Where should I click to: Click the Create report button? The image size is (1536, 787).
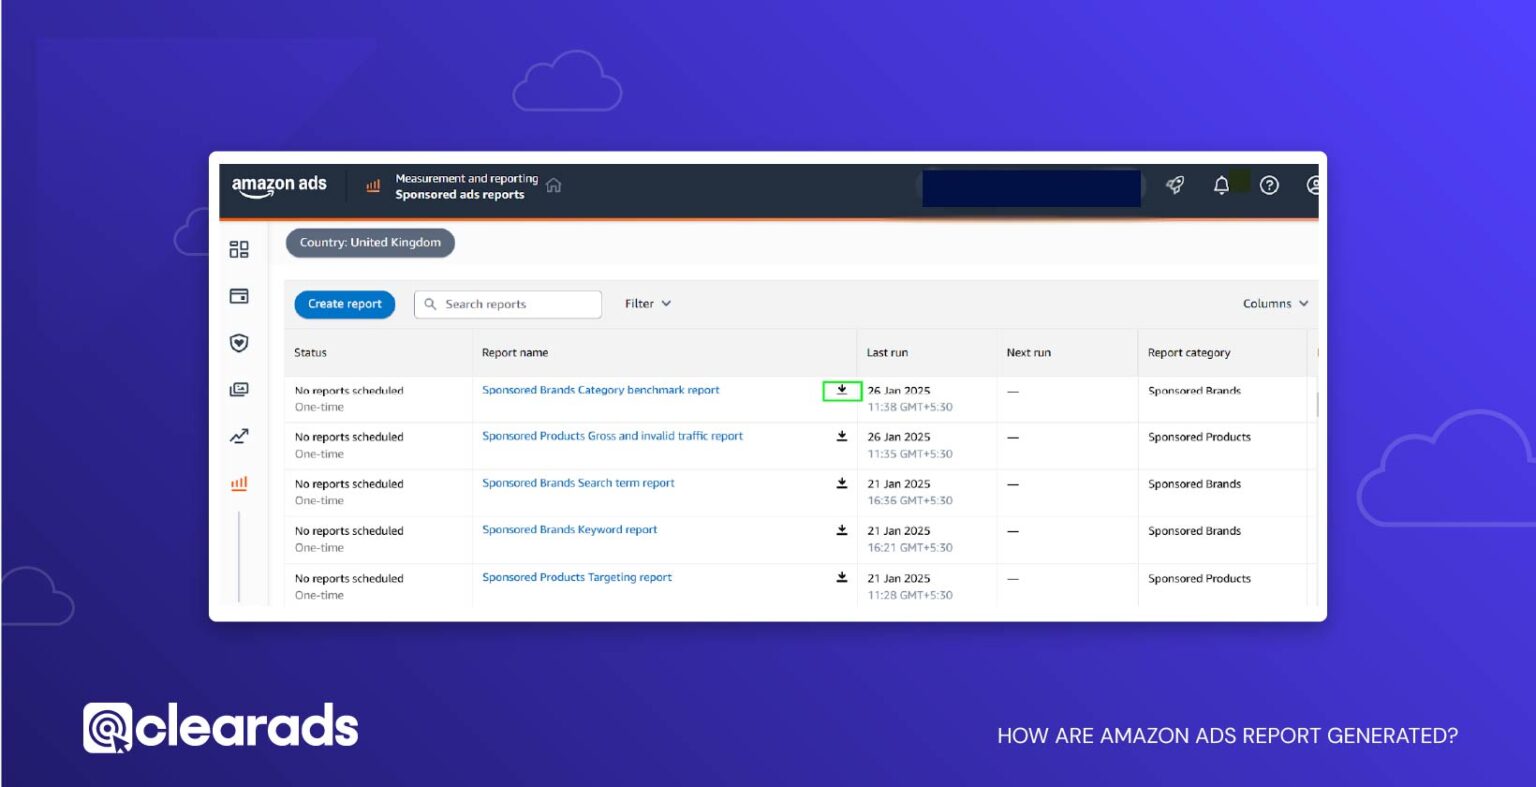click(345, 304)
